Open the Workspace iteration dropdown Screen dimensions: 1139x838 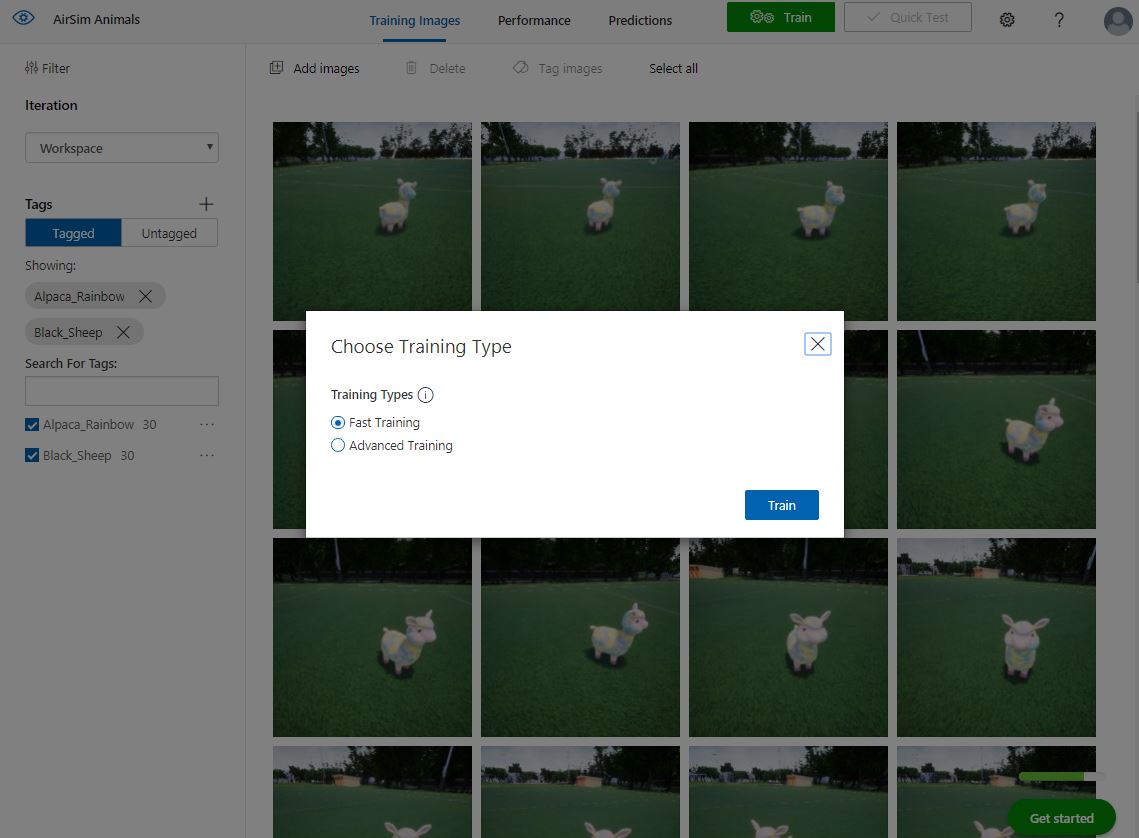click(122, 148)
